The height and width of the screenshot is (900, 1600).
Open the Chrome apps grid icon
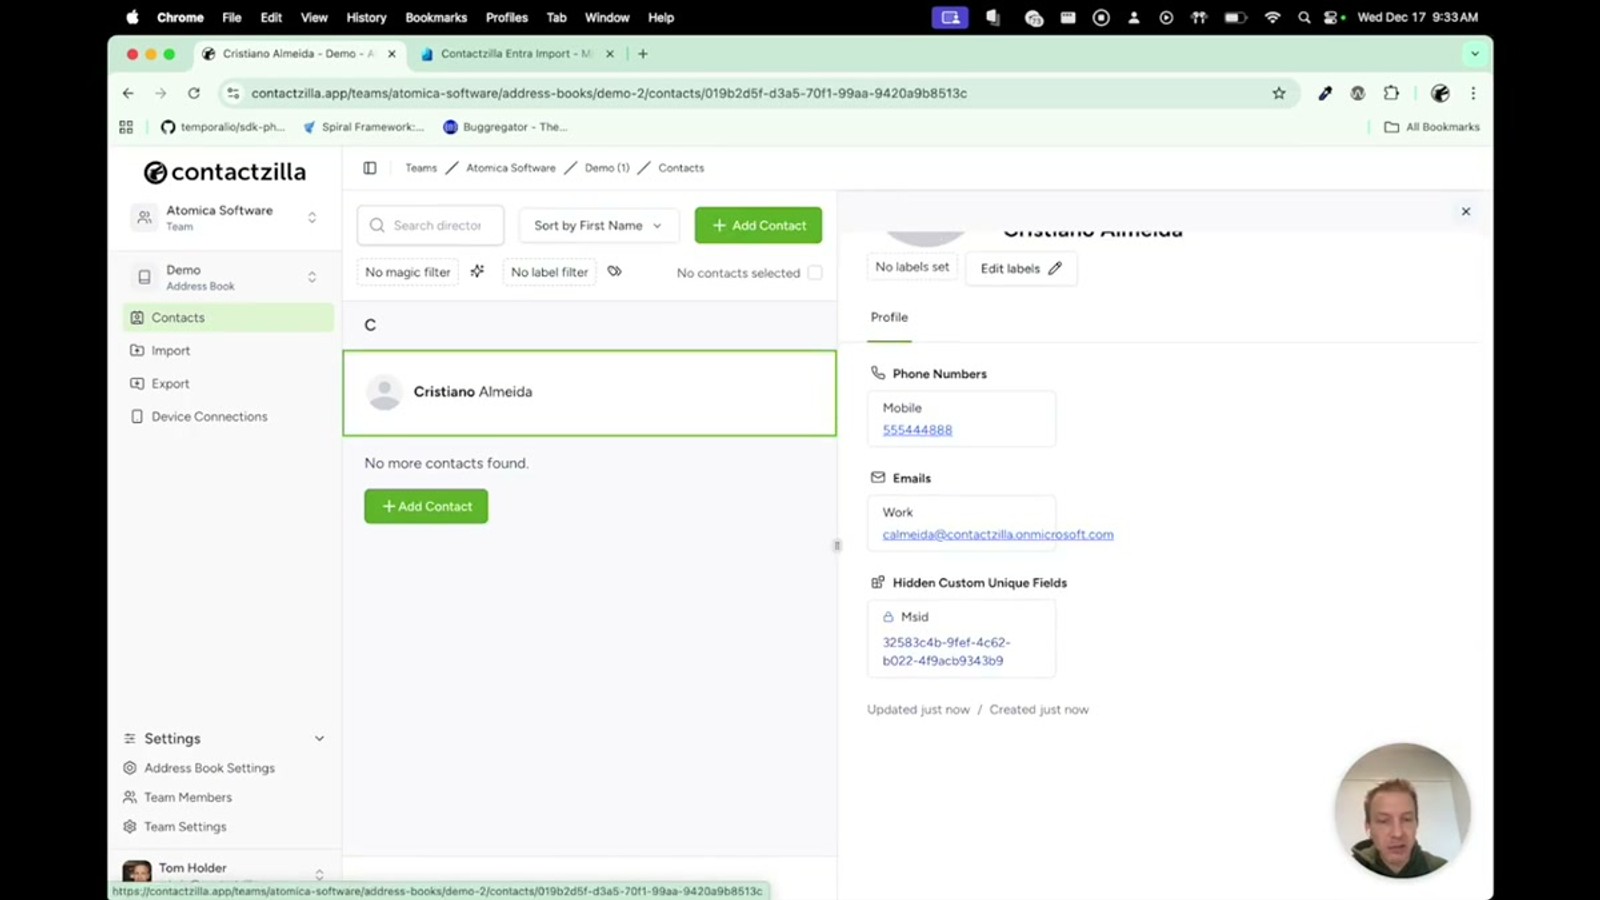[126, 127]
